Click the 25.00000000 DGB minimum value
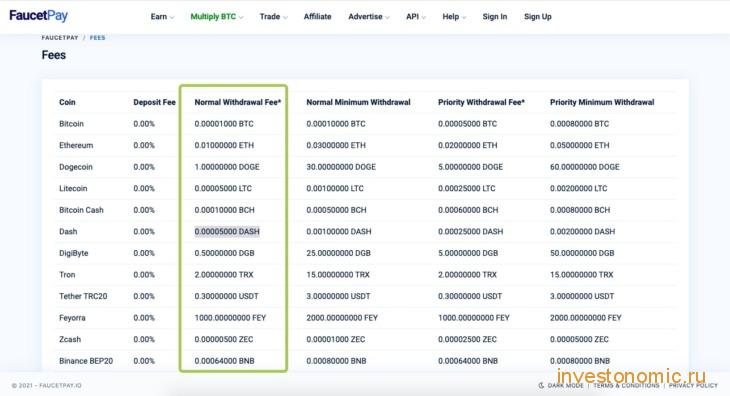The width and height of the screenshot is (730, 396). click(x=338, y=253)
